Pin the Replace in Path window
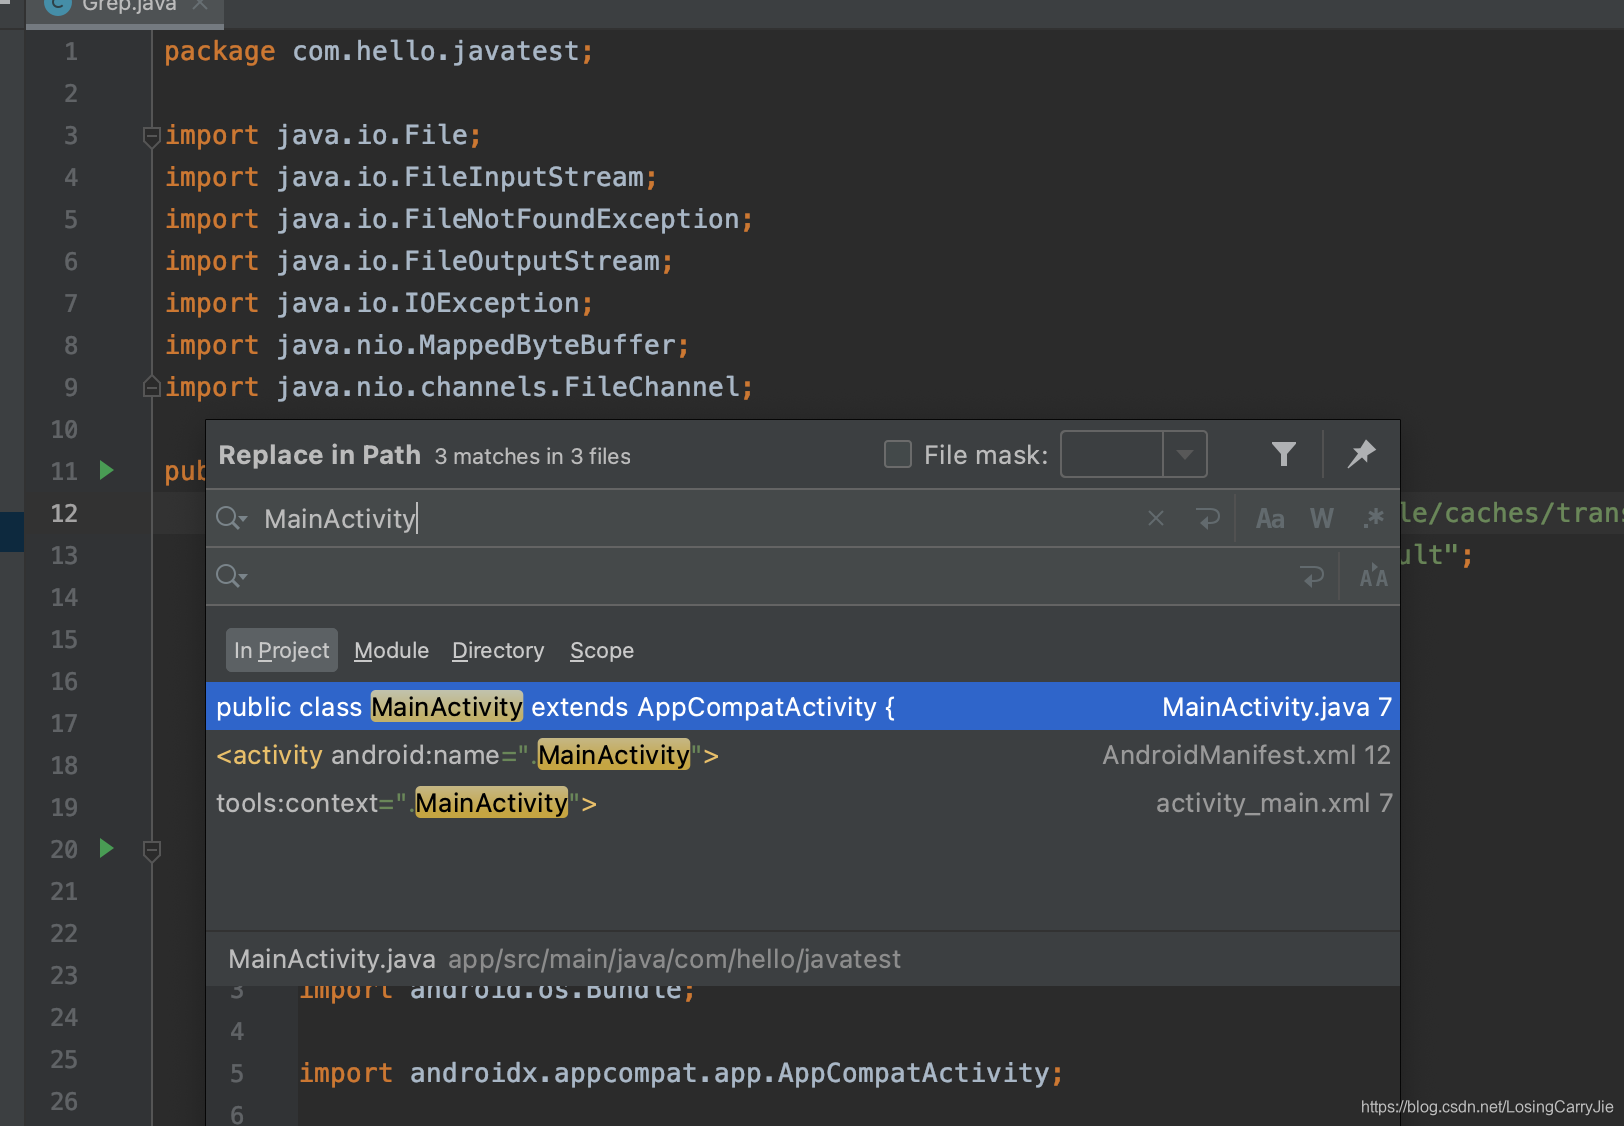This screenshot has height=1126, width=1624. click(1361, 455)
